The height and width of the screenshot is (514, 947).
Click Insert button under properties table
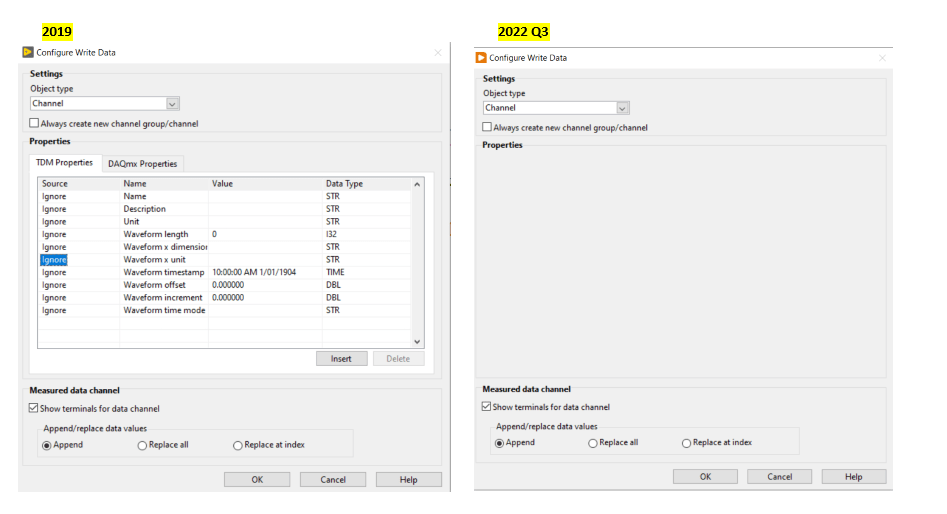(341, 359)
